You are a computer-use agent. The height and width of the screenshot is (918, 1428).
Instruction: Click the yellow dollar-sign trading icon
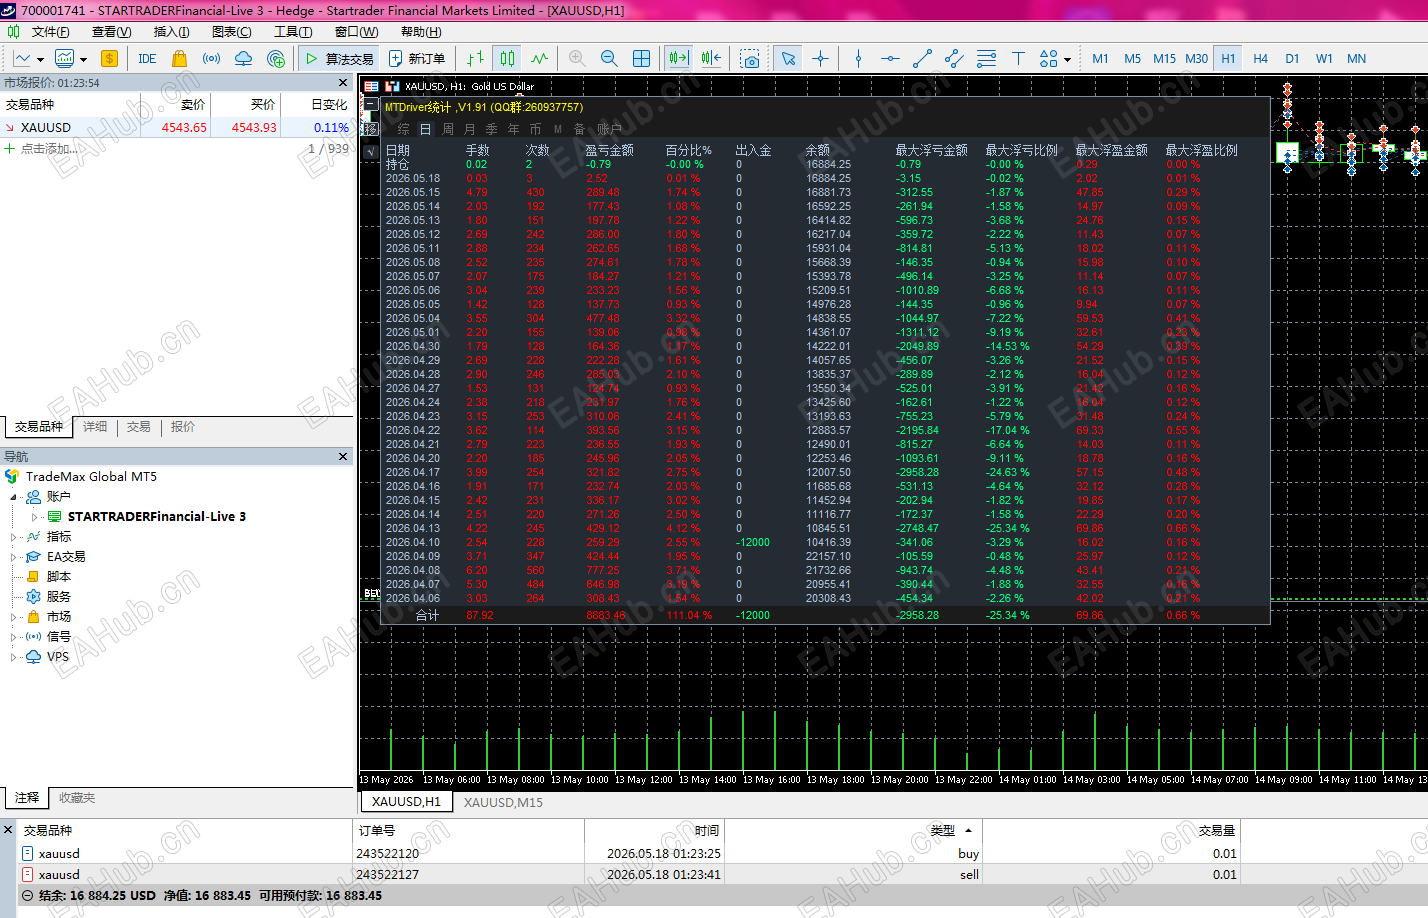point(109,59)
